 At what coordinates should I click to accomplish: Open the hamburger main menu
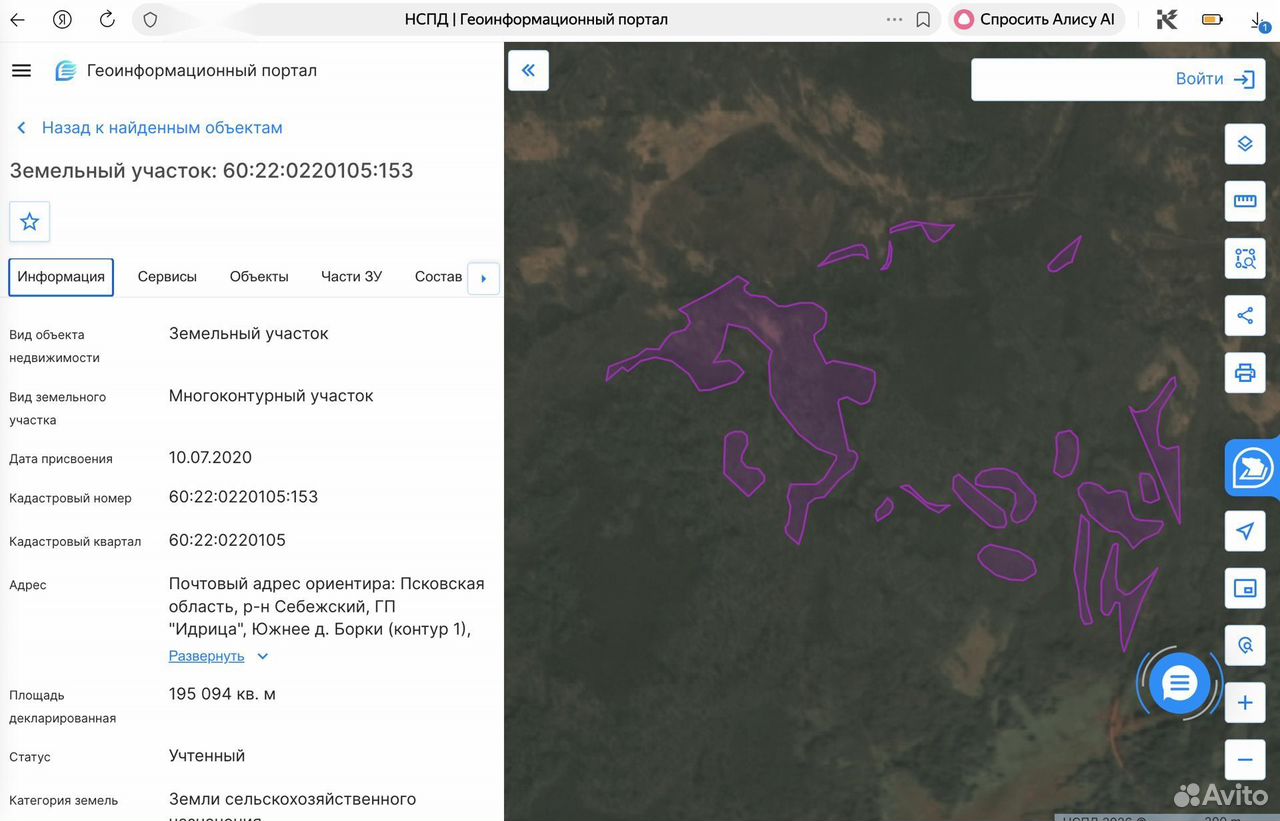pos(21,70)
